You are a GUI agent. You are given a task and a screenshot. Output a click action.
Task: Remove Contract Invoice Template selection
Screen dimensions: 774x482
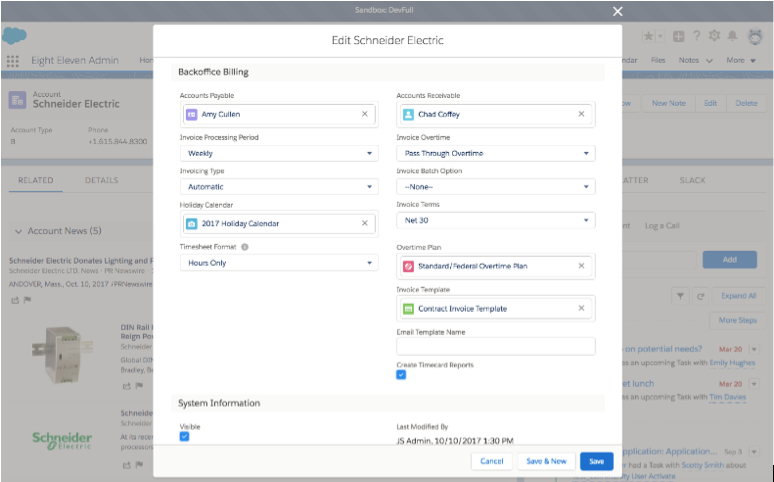point(581,308)
